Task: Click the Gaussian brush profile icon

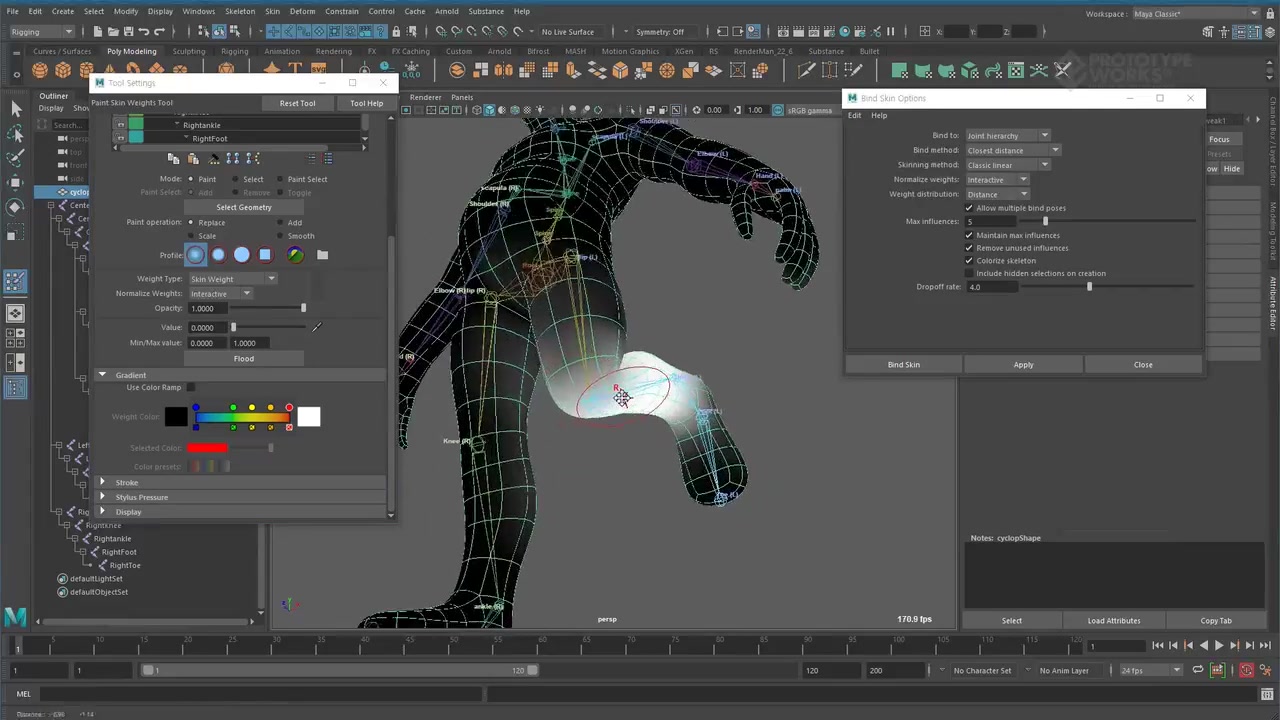Action: (195, 255)
